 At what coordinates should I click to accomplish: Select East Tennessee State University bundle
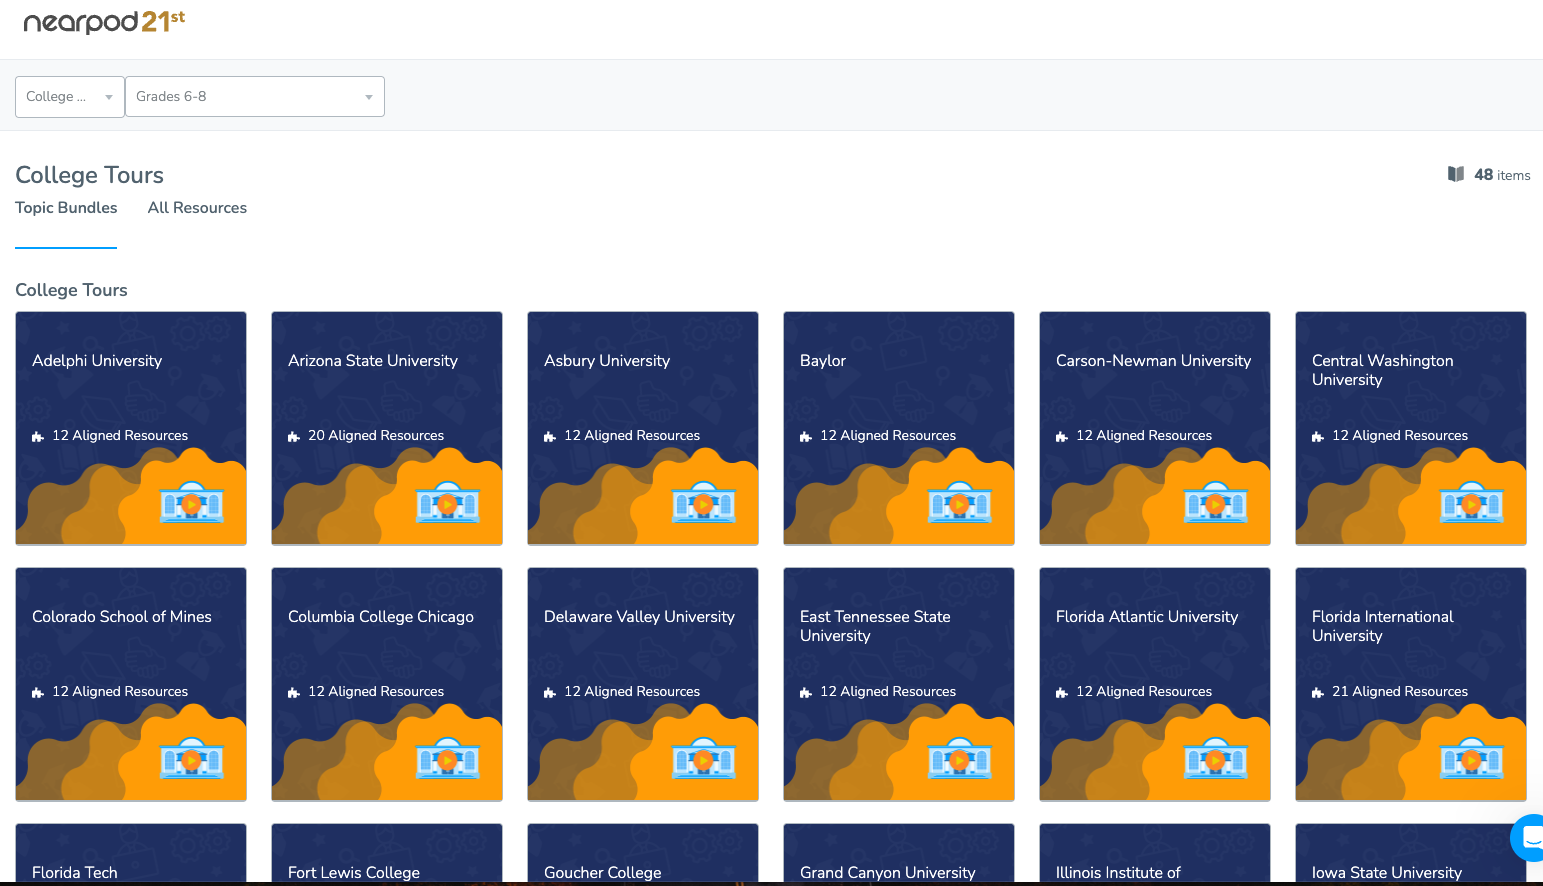pos(899,684)
